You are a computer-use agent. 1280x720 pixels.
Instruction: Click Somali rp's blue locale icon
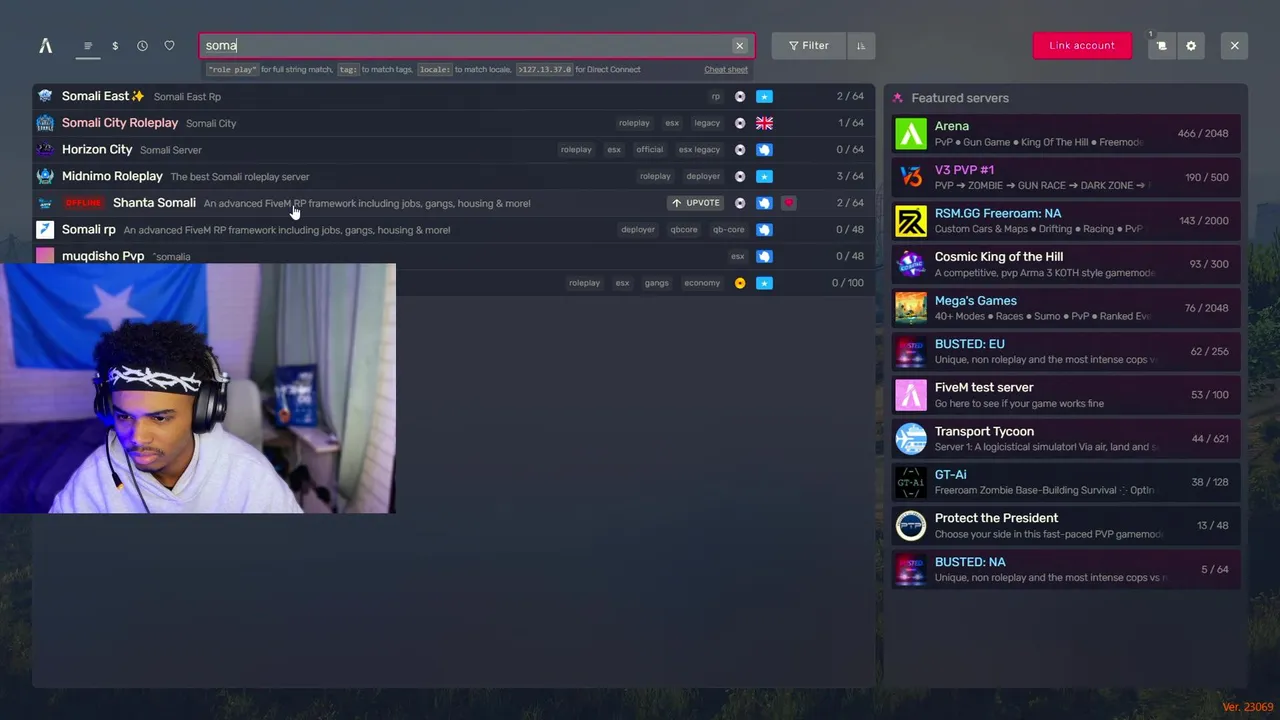(x=764, y=230)
